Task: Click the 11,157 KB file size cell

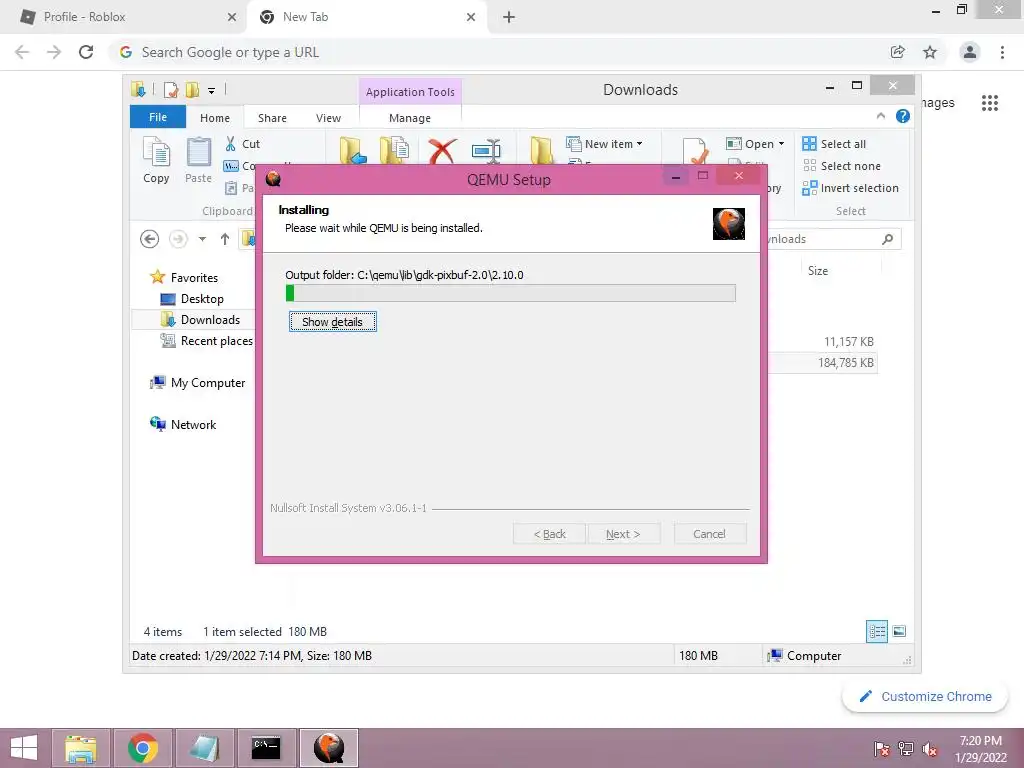Action: point(848,342)
